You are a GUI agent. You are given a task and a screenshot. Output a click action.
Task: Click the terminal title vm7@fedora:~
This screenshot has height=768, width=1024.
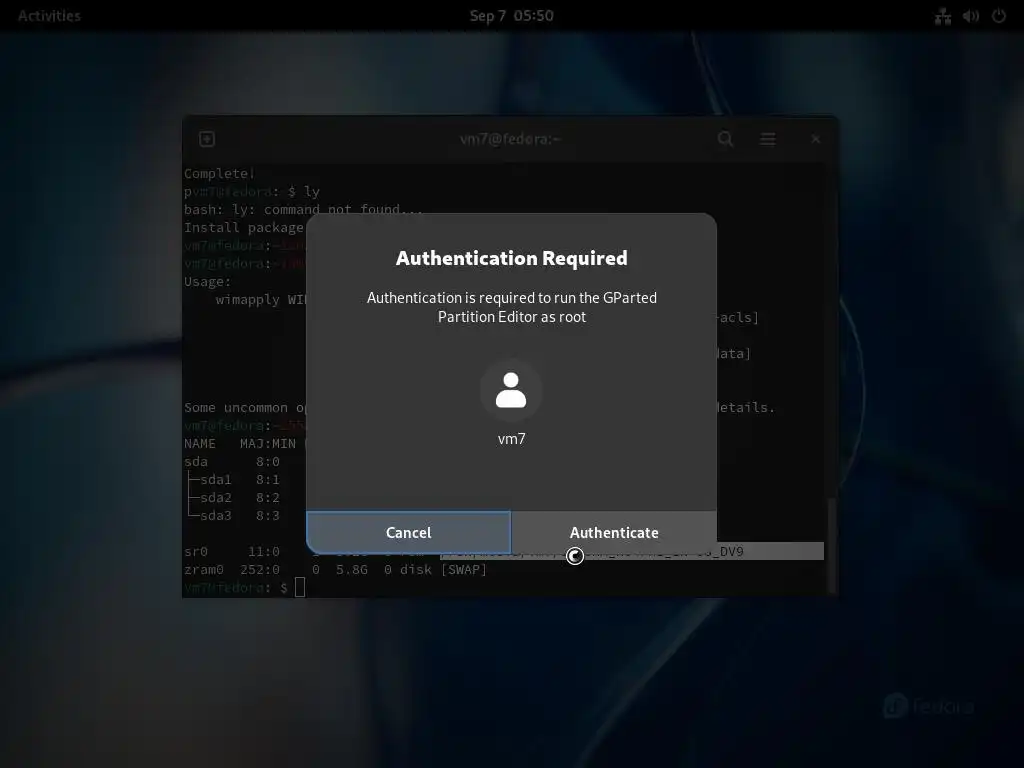[511, 139]
